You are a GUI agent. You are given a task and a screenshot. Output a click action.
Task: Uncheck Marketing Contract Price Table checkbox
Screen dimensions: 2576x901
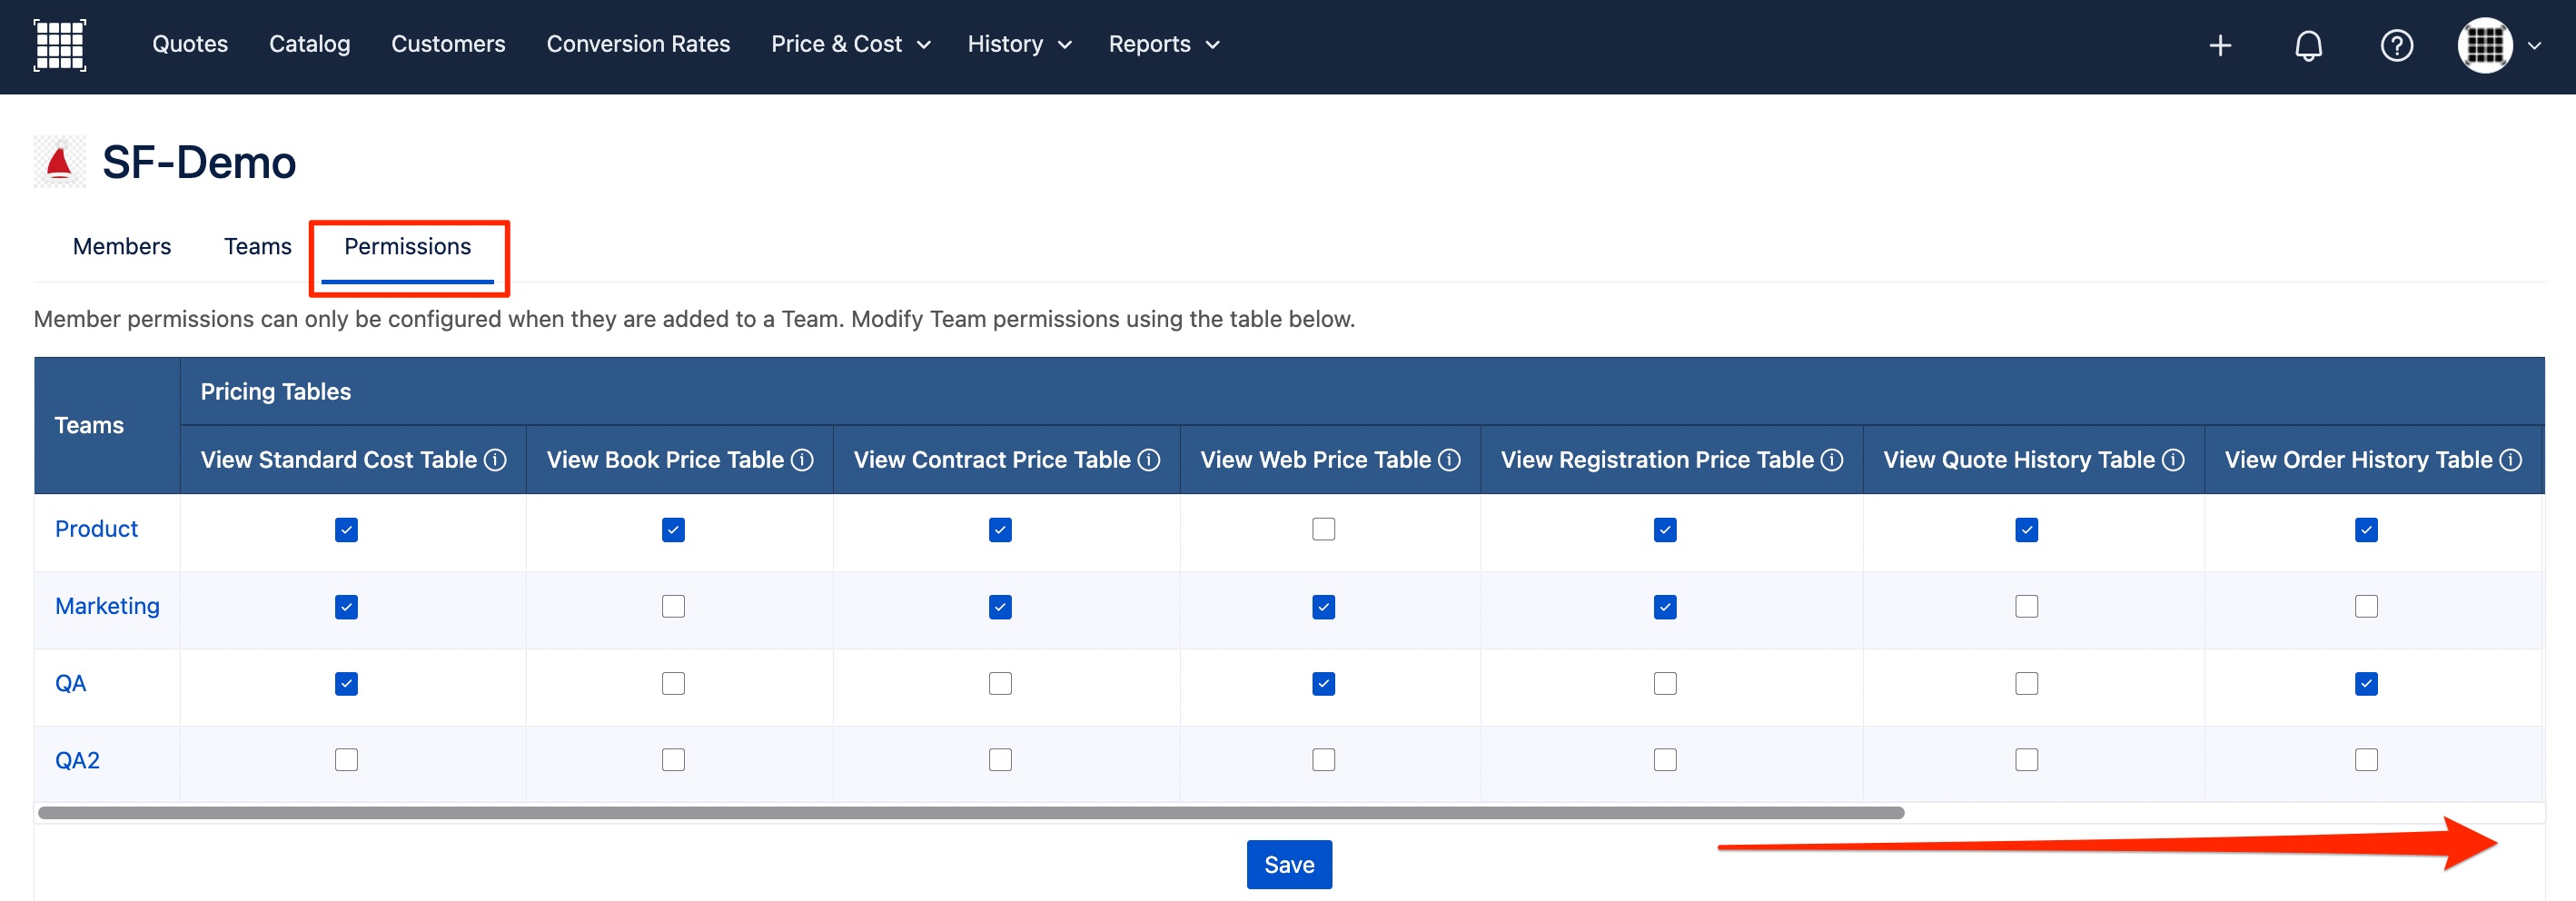[1000, 607]
